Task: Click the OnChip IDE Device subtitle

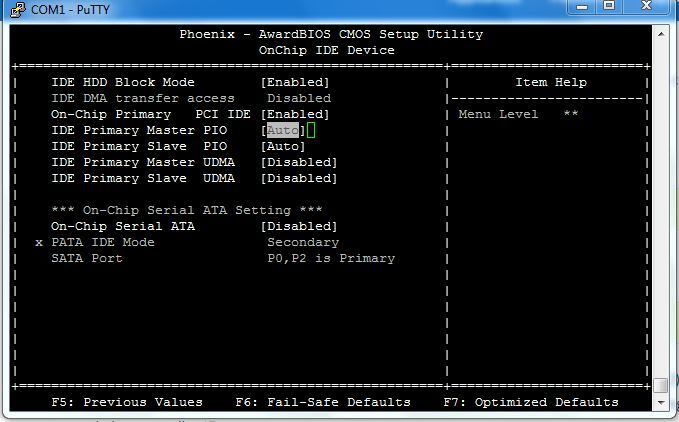Action: point(327,50)
